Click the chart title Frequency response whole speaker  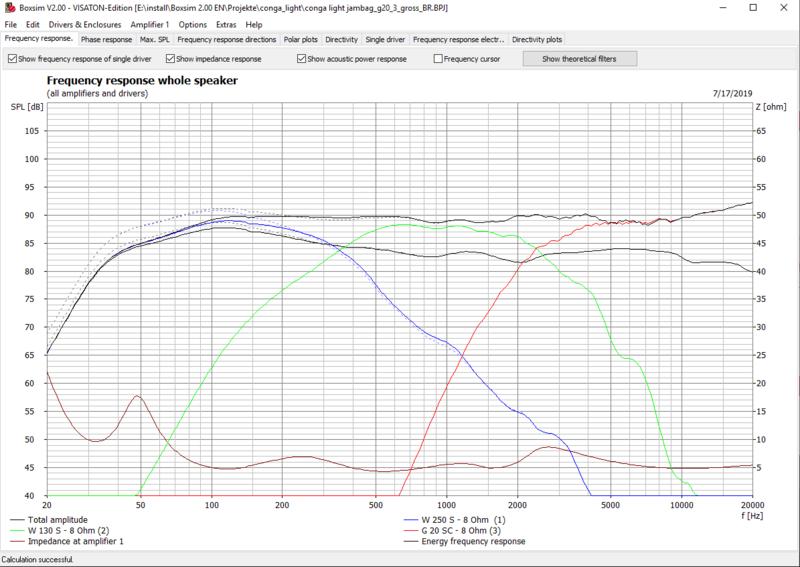click(142, 80)
